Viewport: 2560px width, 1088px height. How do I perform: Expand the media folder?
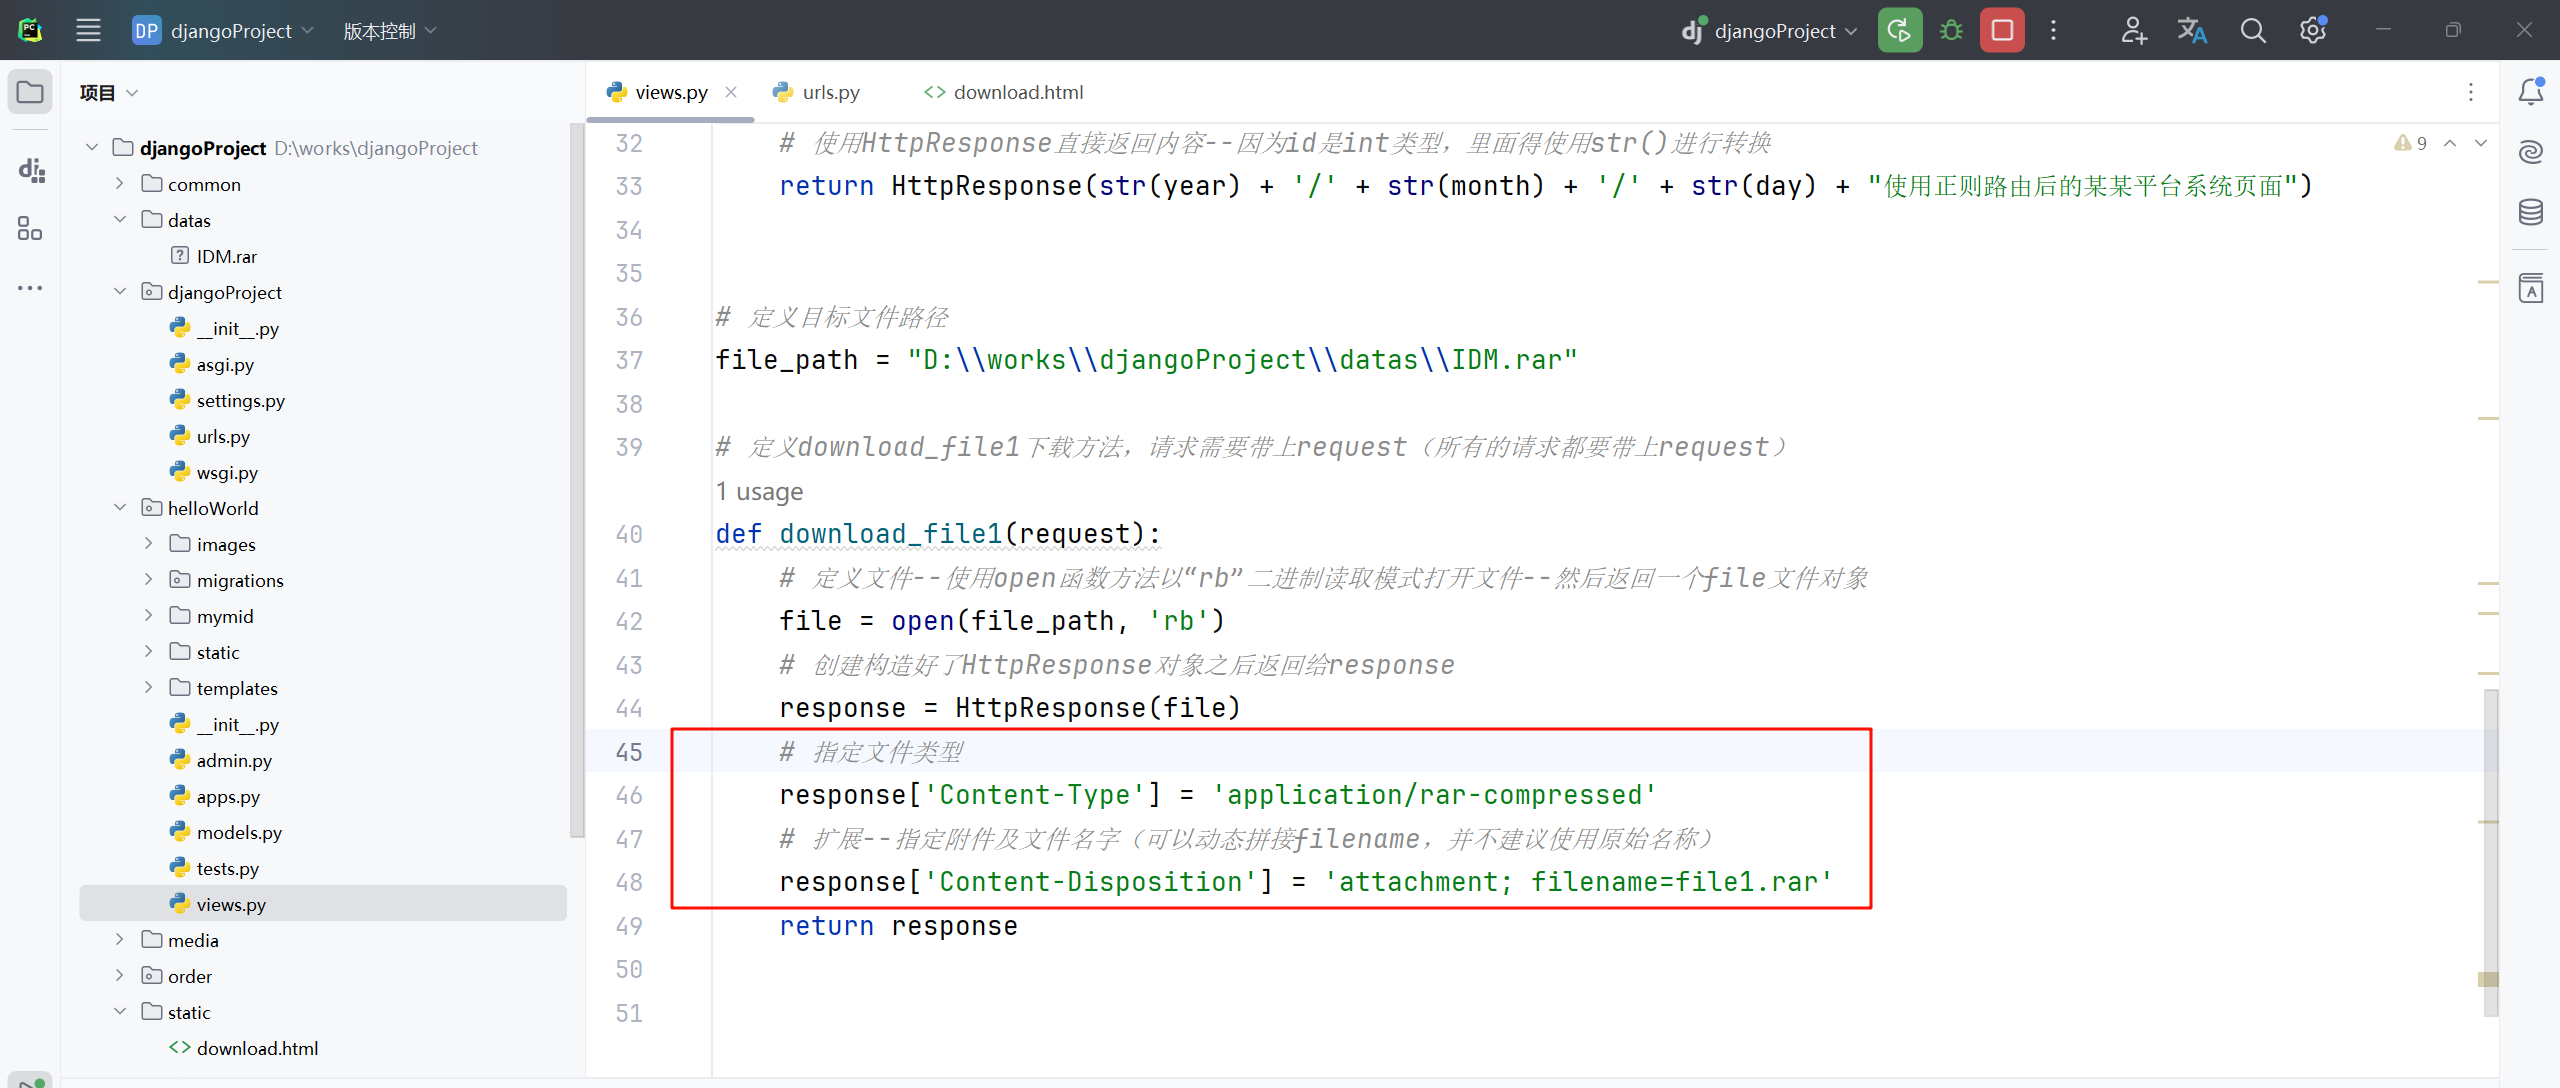click(120, 939)
